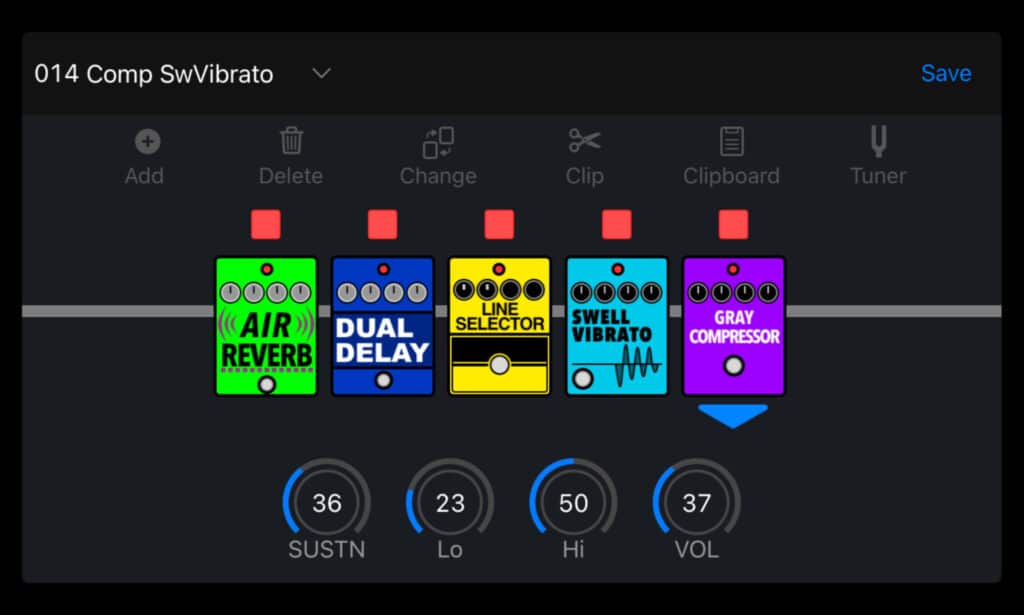Adjust the VOL knob showing 37

[x=697, y=502]
